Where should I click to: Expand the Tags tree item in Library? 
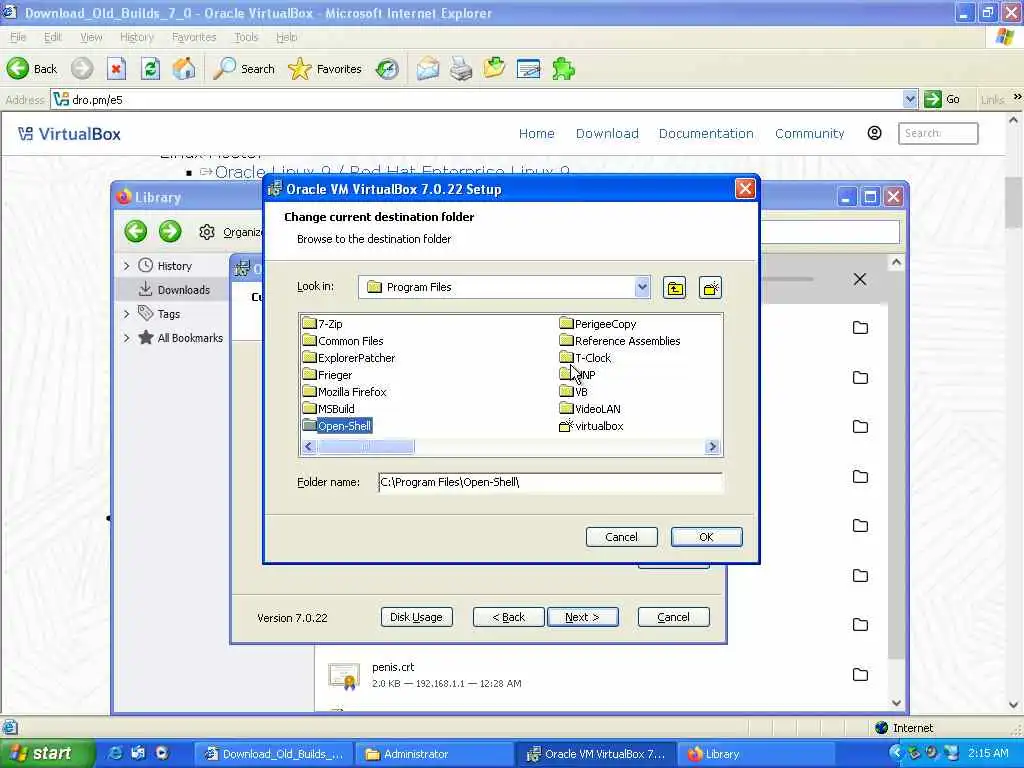pyautogui.click(x=127, y=314)
